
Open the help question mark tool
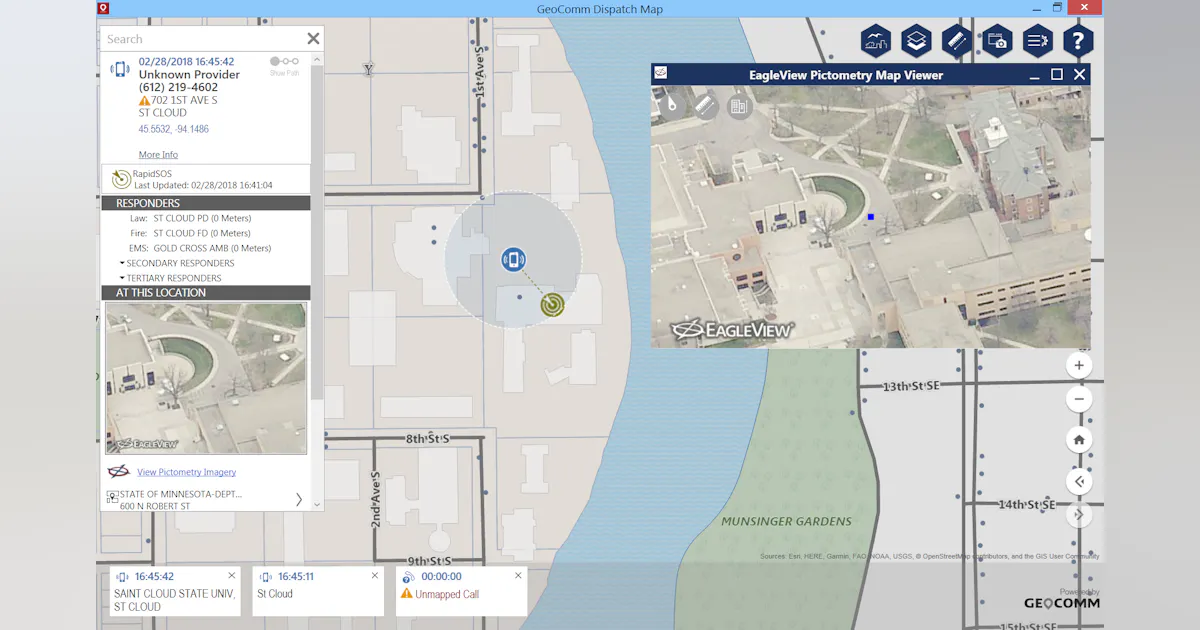pyautogui.click(x=1077, y=41)
